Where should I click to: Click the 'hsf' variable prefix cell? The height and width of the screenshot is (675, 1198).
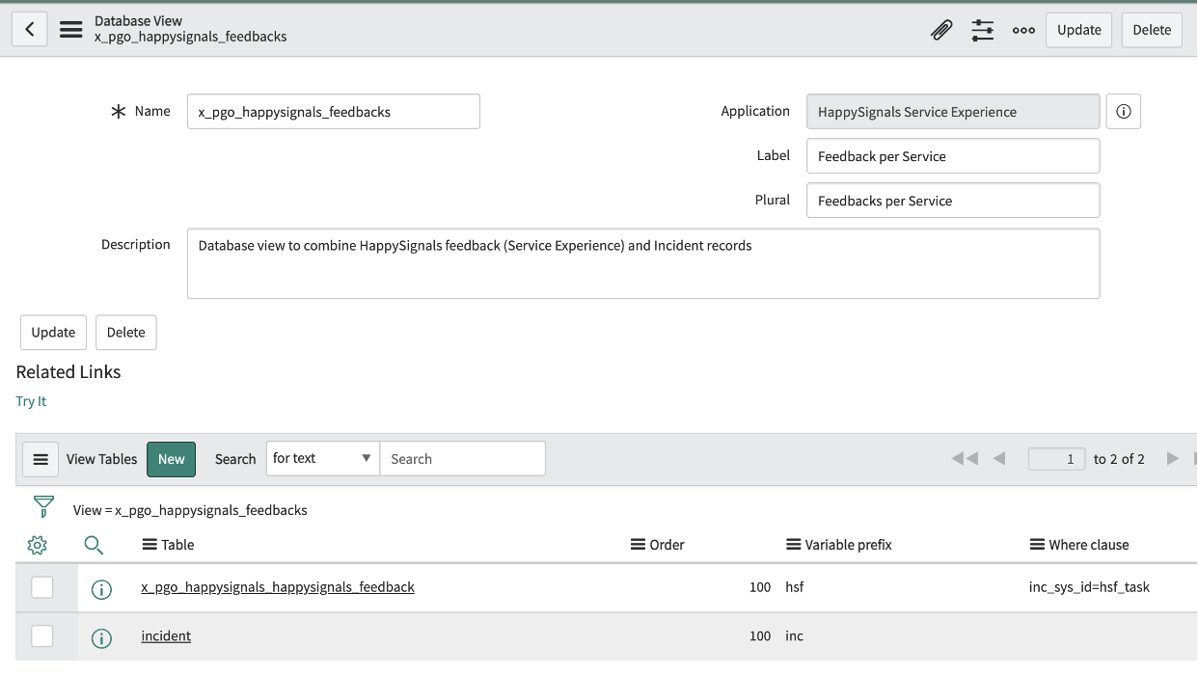[x=795, y=587]
